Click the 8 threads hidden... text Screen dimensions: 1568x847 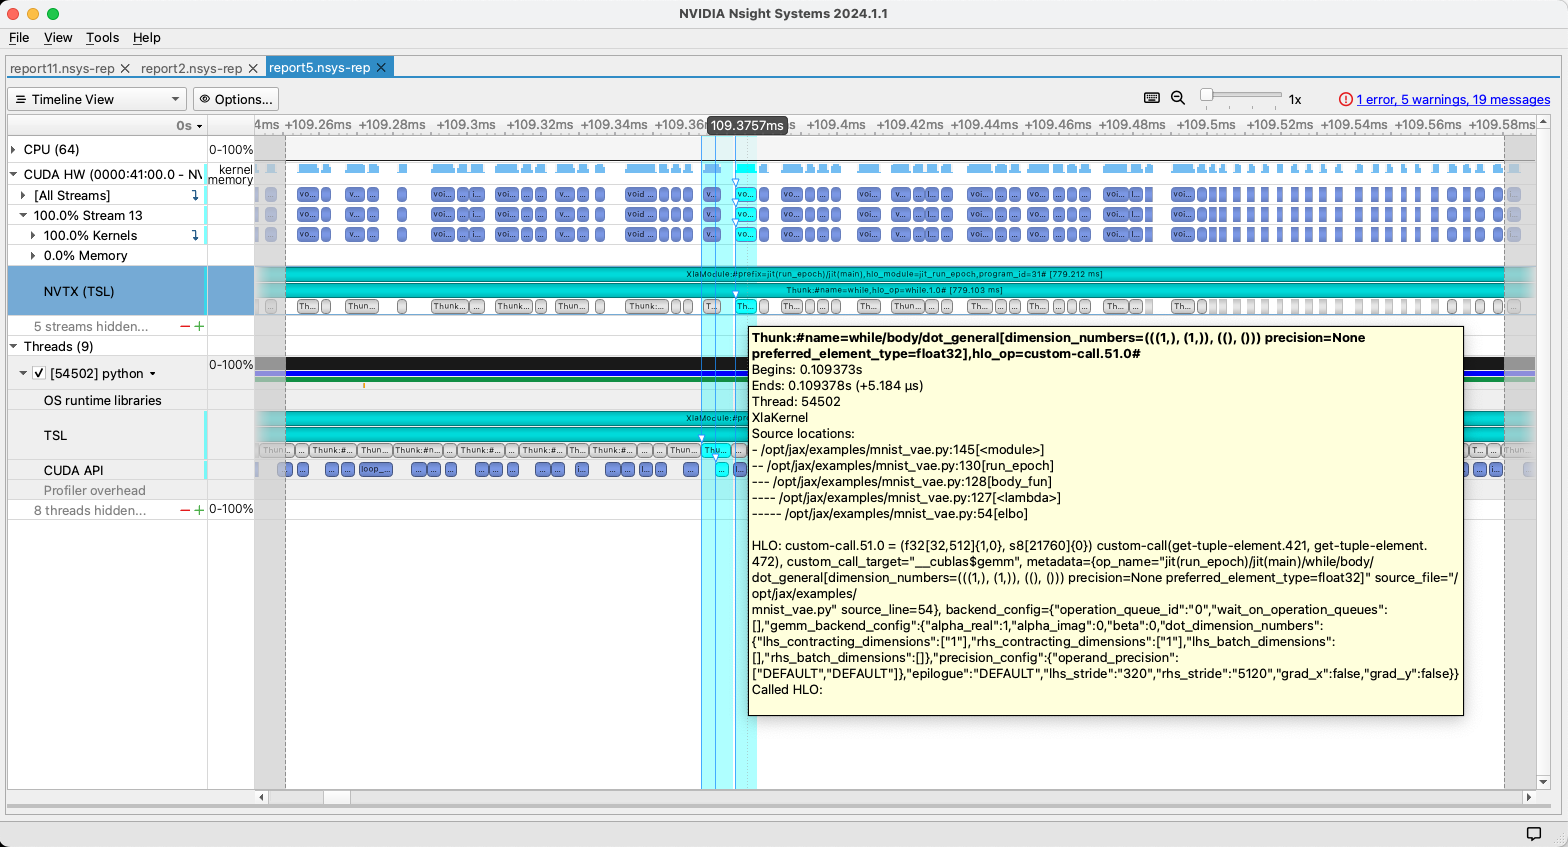(90, 510)
